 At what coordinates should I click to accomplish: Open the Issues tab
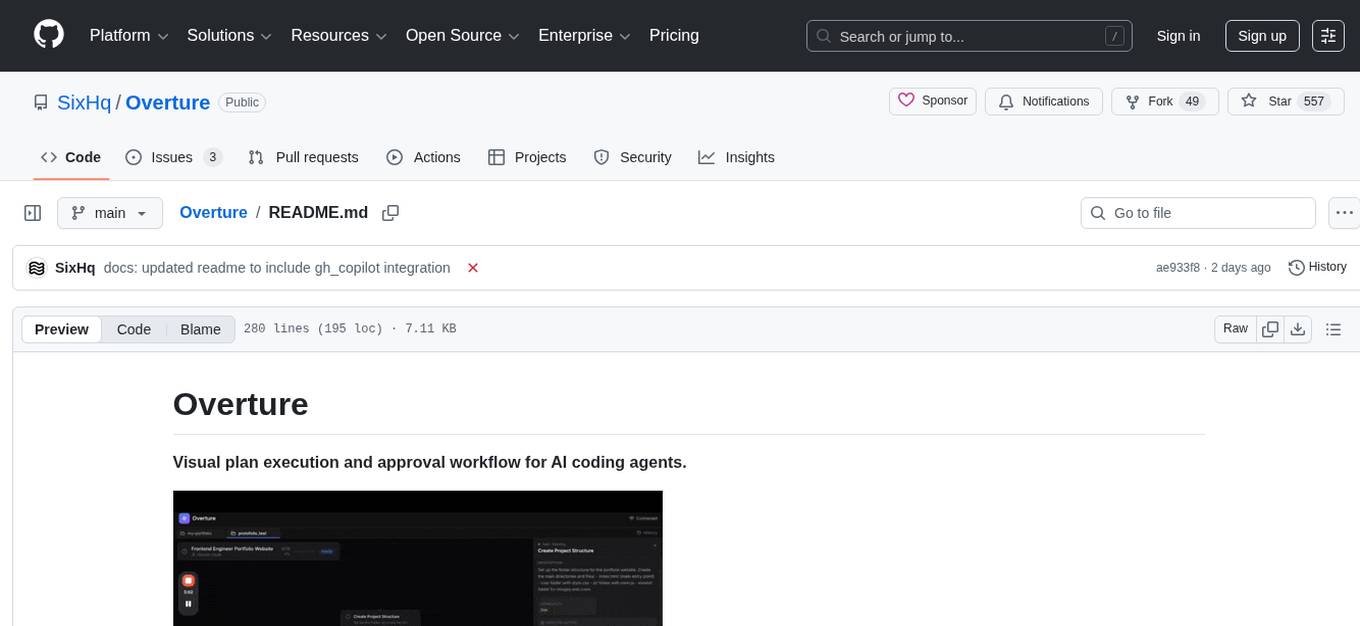[173, 157]
